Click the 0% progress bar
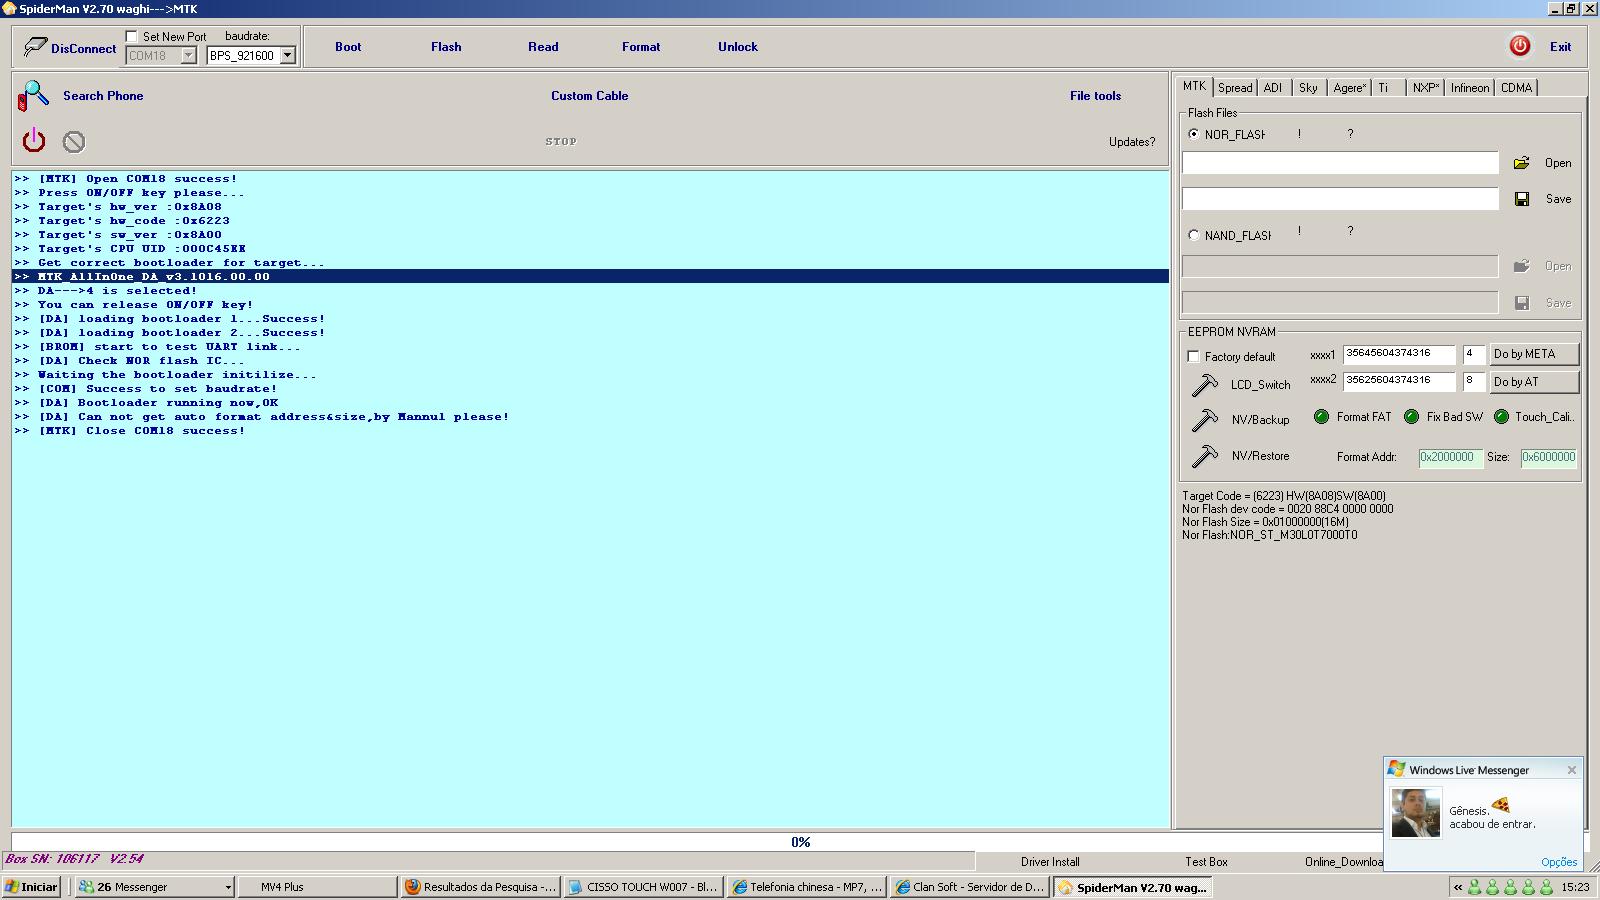Screen dimensions: 1600x900 click(x=800, y=842)
